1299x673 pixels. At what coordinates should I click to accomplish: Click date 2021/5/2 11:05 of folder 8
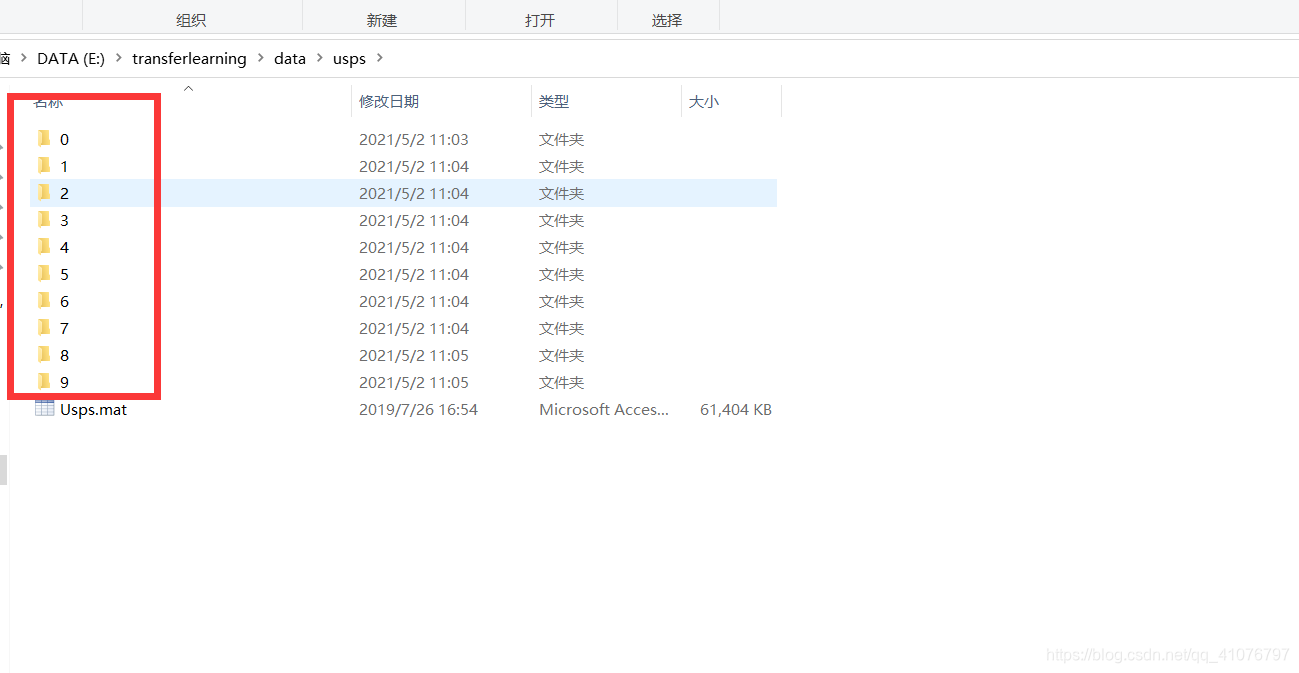(414, 355)
